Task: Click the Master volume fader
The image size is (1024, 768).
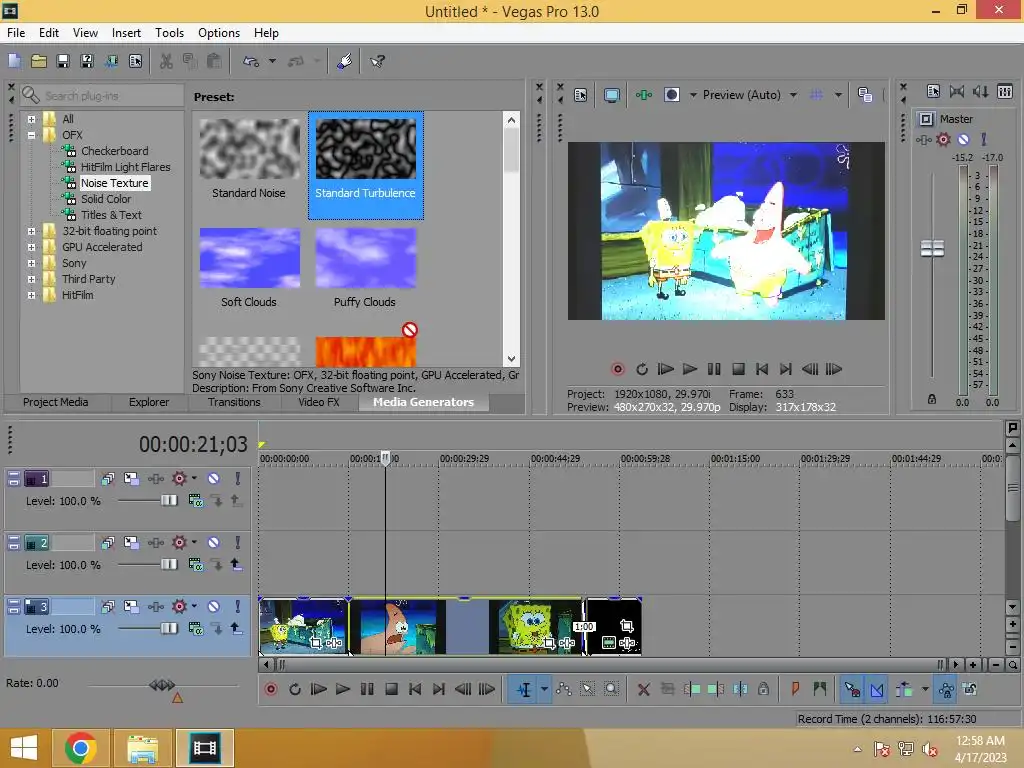Action: [x=932, y=248]
